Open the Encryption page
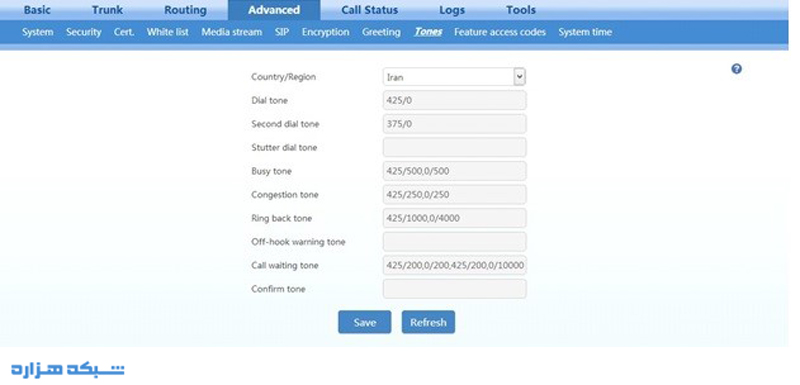 pyautogui.click(x=326, y=32)
